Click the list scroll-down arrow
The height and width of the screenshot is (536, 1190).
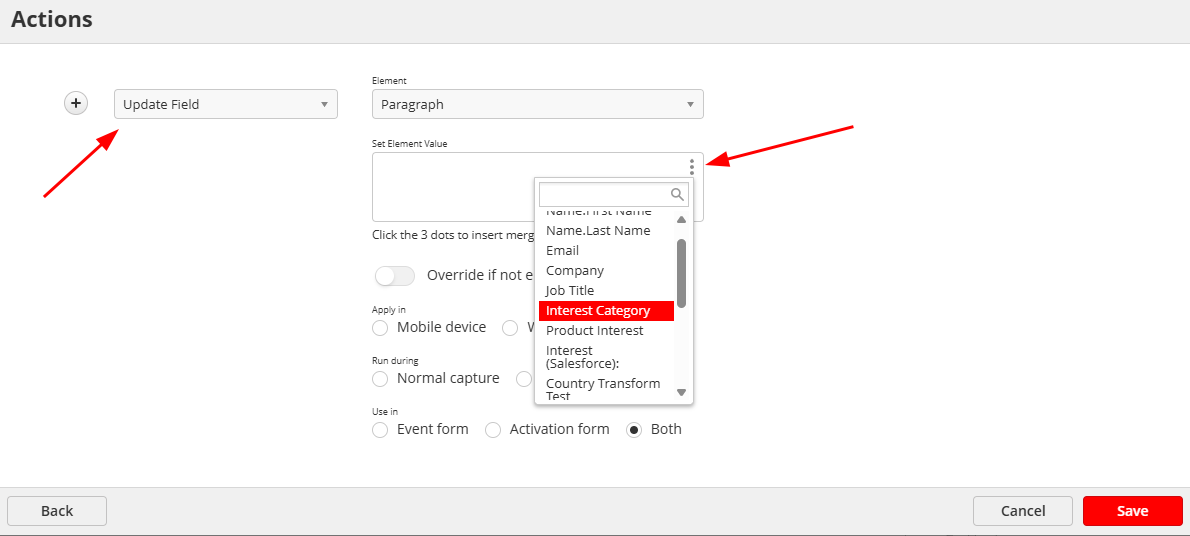(x=681, y=393)
